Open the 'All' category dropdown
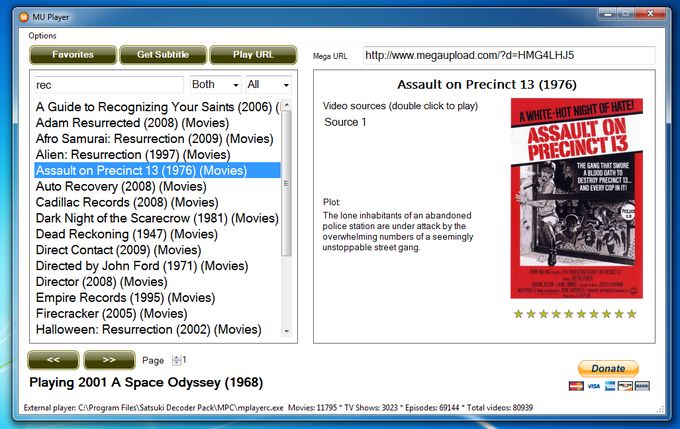680x429 pixels. pyautogui.click(x=268, y=85)
